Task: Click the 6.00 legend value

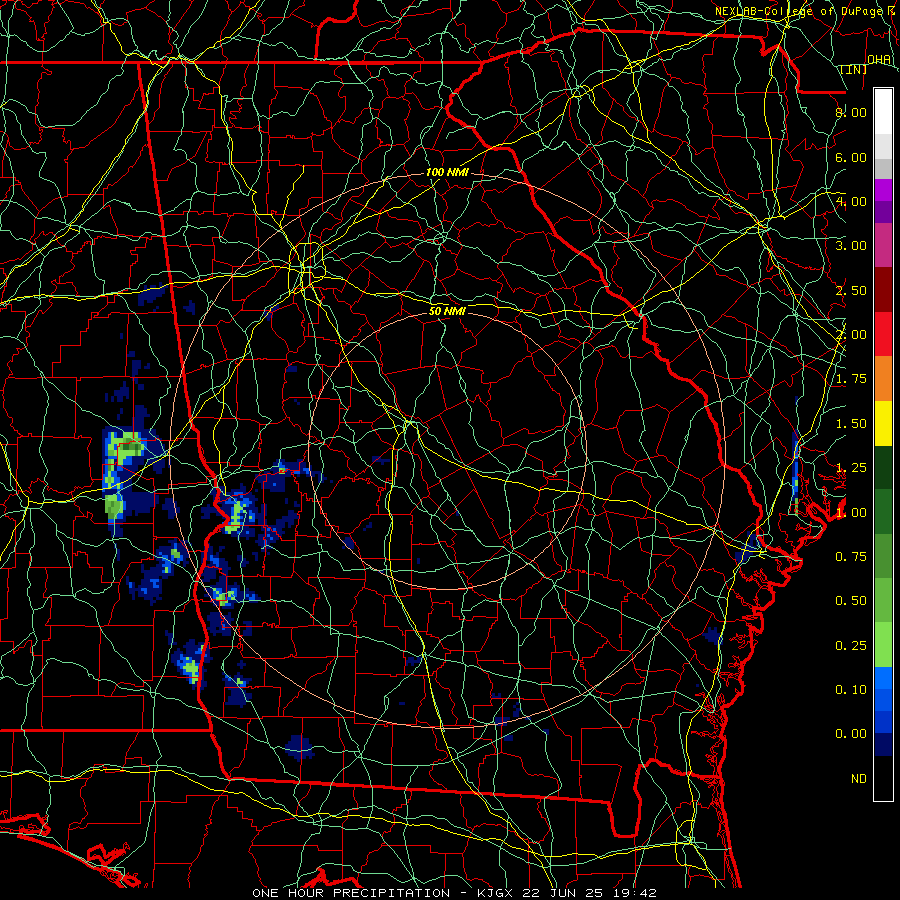Action: [x=851, y=157]
